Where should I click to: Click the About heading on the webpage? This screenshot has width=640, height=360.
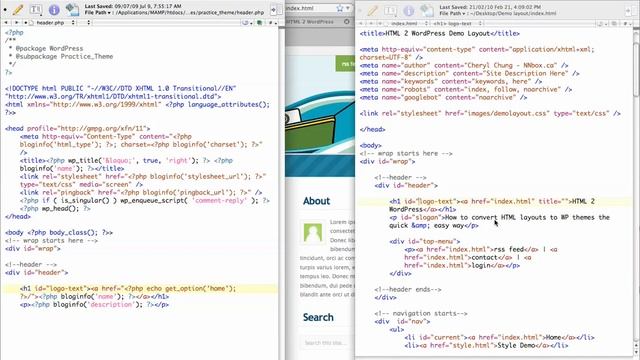(316, 201)
